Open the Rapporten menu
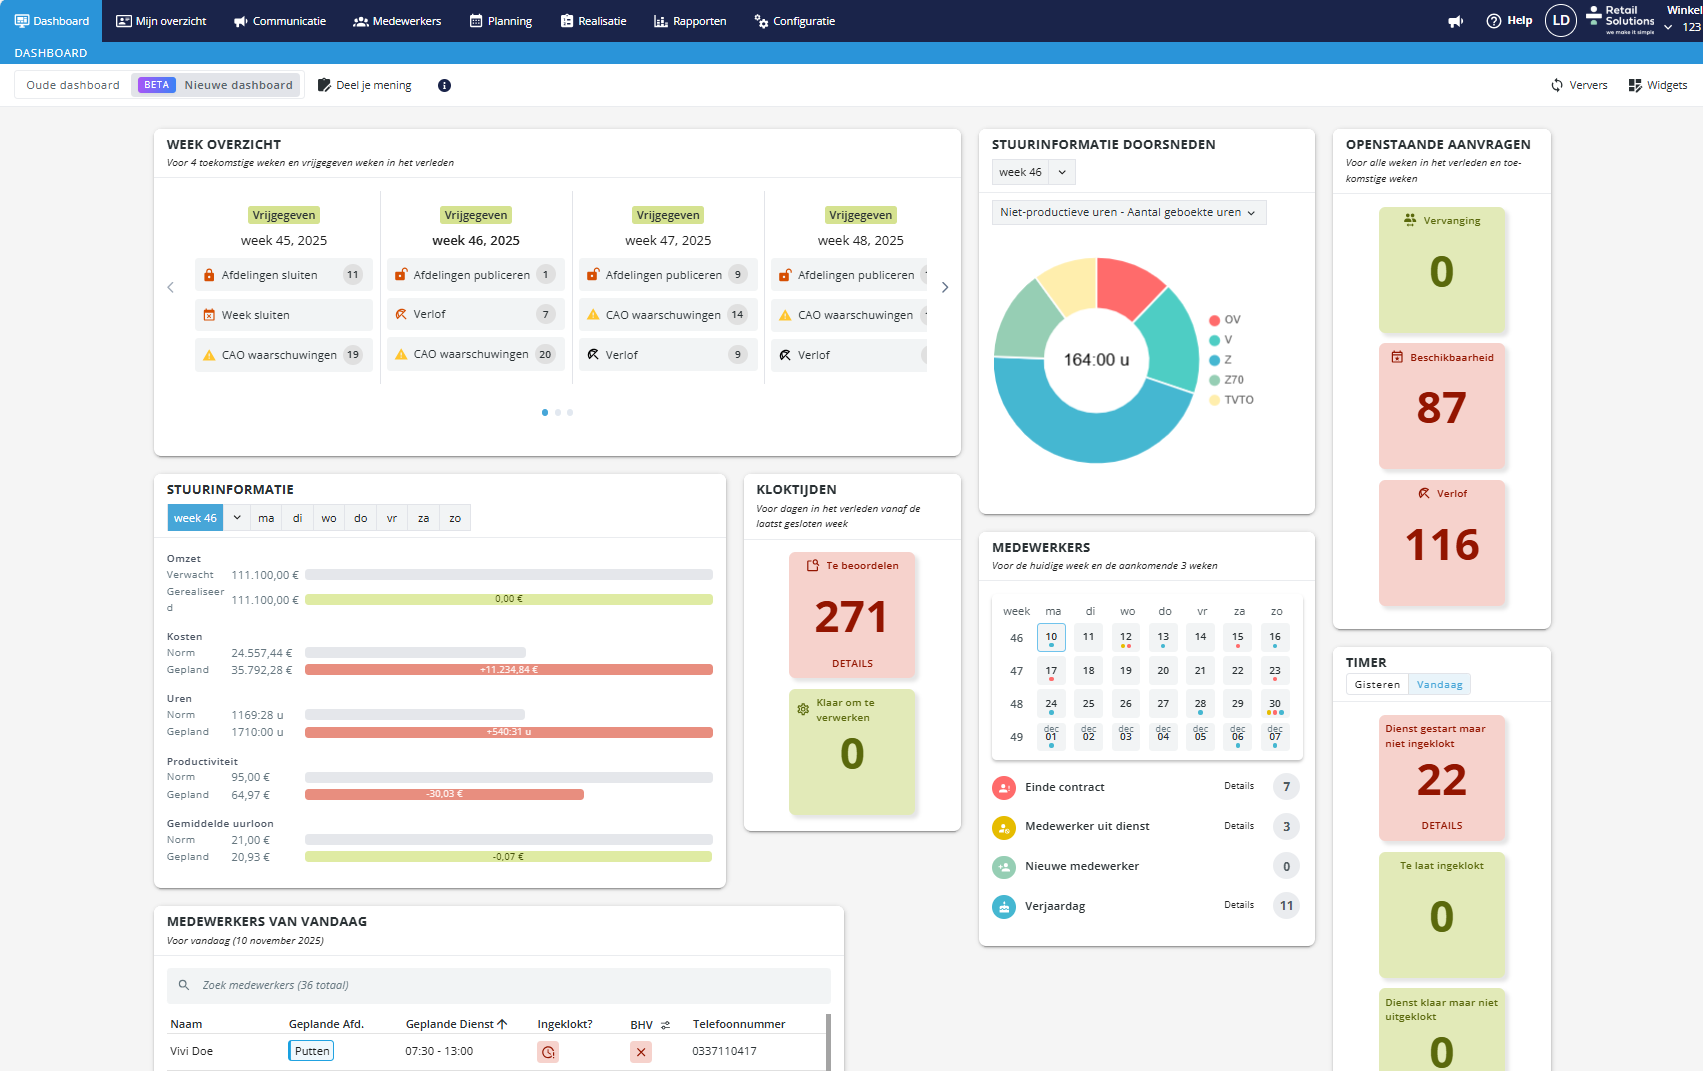Screen dimensions: 1703x1071 click(x=690, y=21)
